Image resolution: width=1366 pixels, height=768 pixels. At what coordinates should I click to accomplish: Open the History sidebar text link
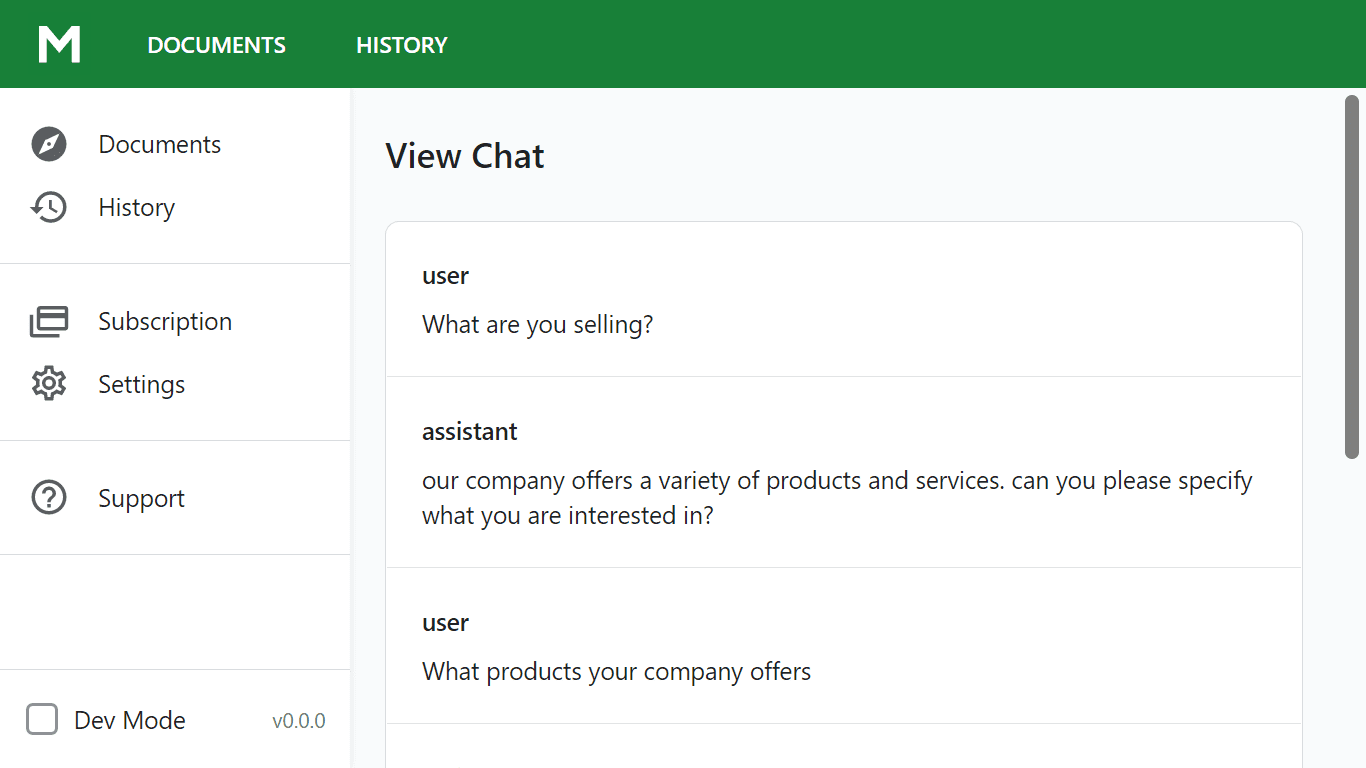pos(137,207)
